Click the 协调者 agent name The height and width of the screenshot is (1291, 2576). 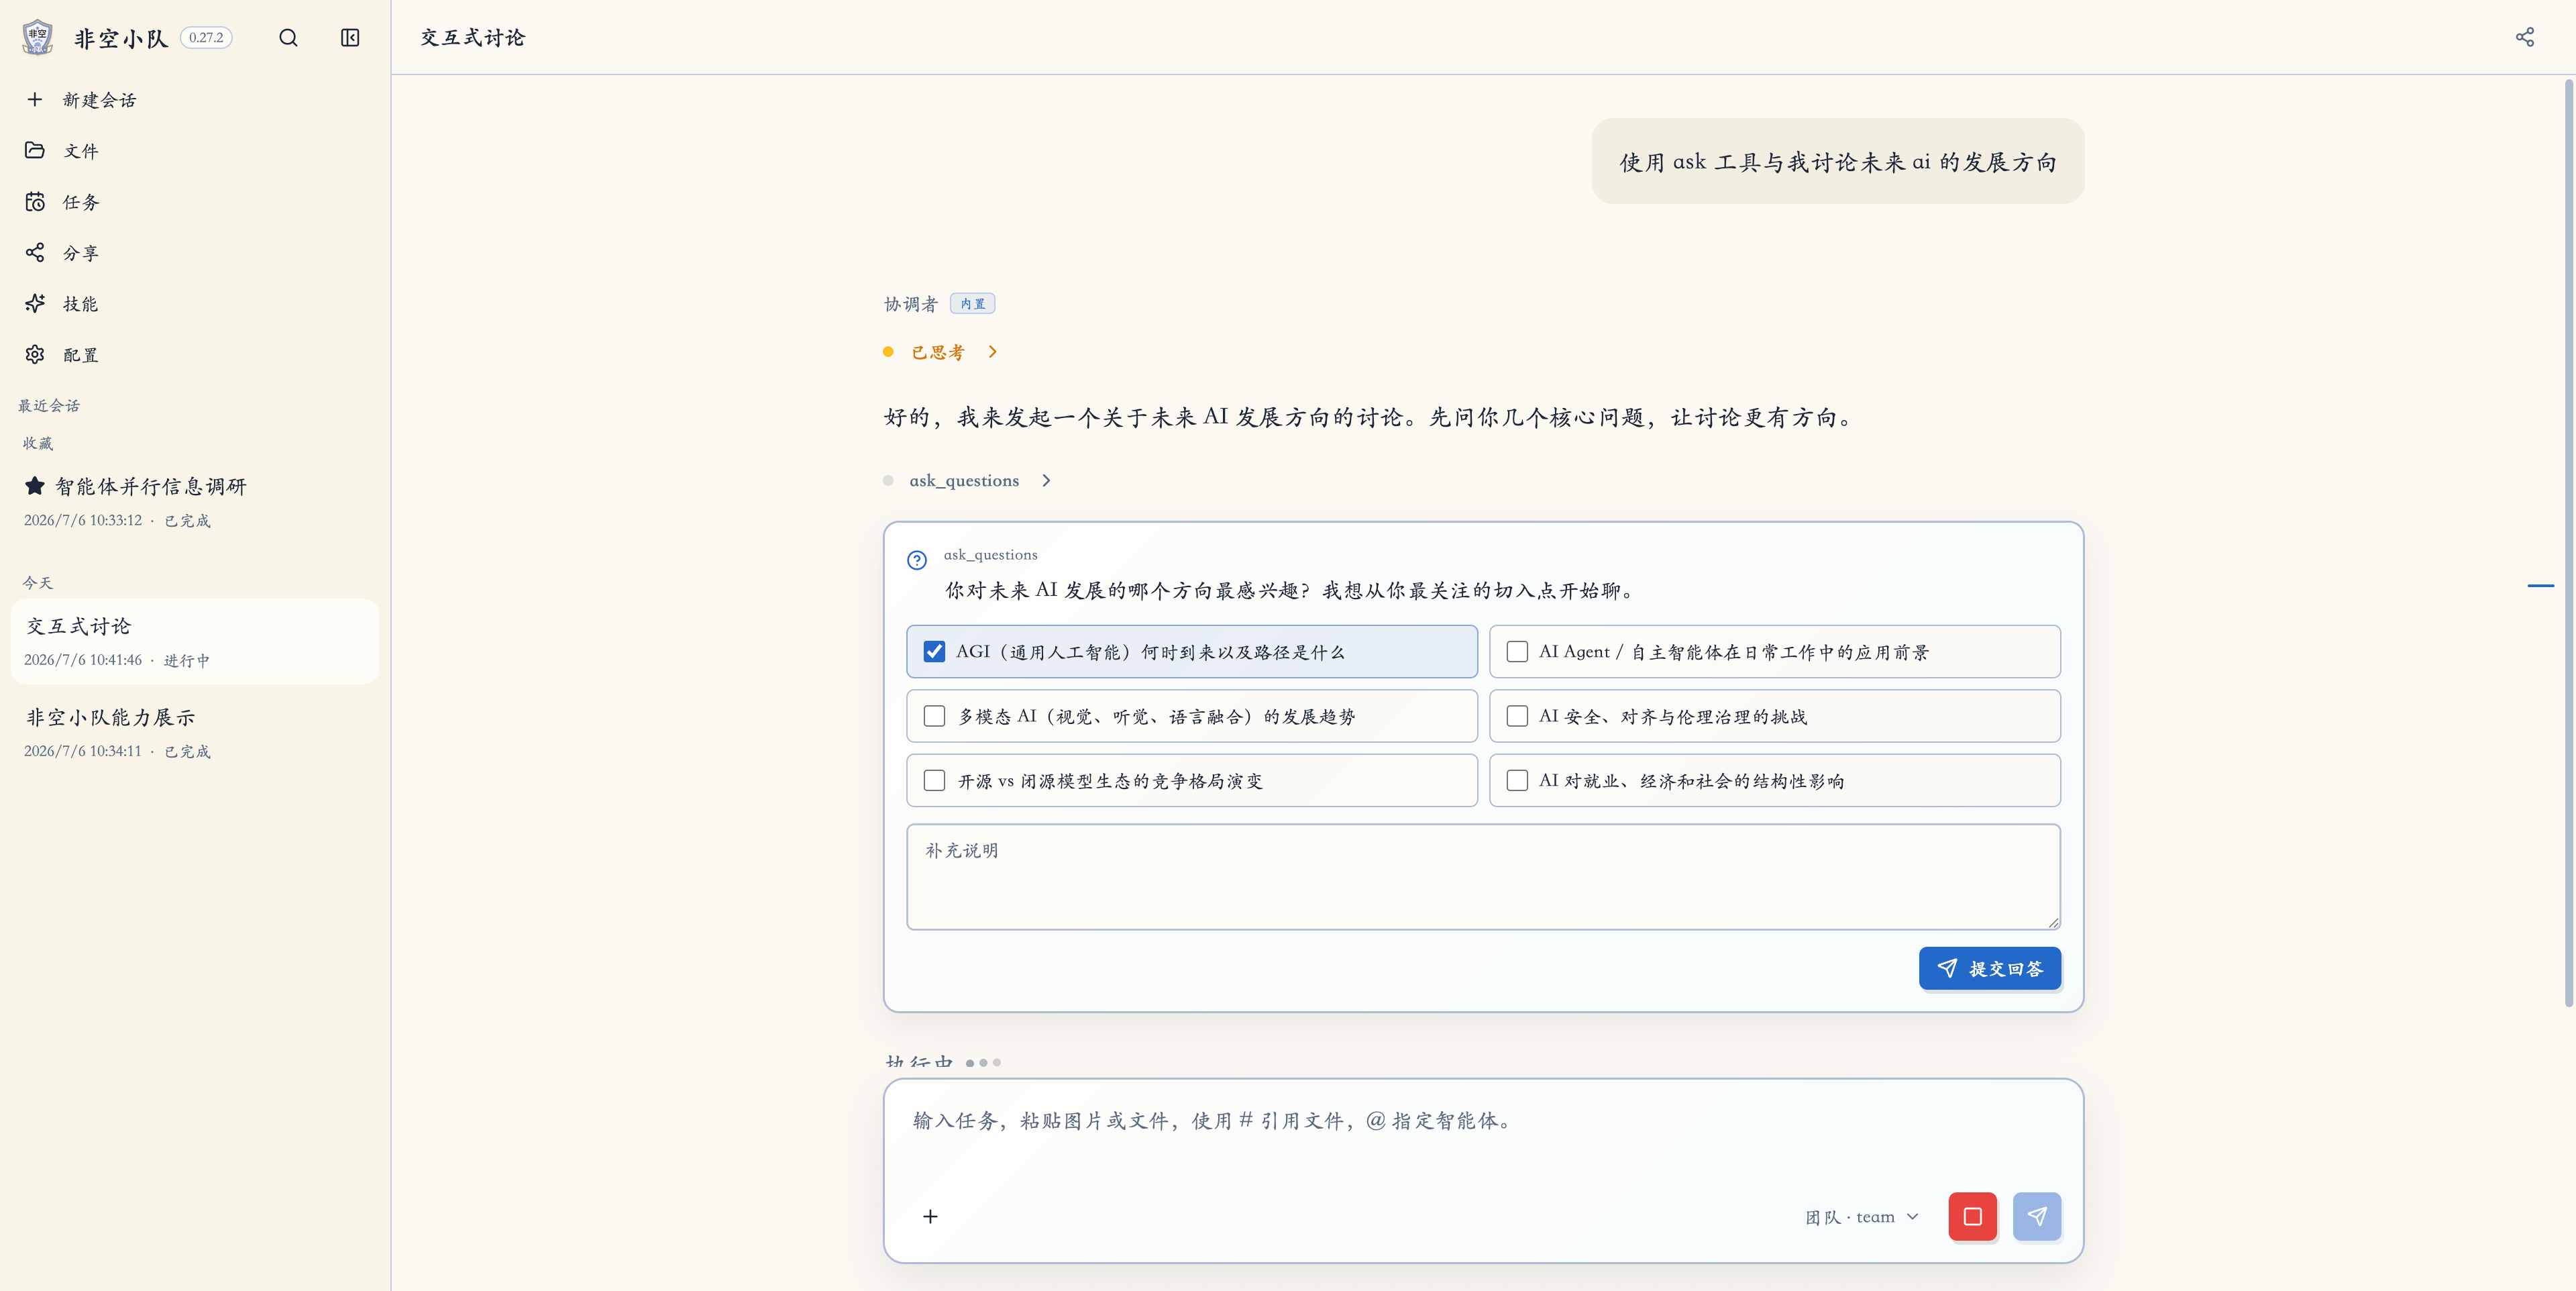coord(910,304)
